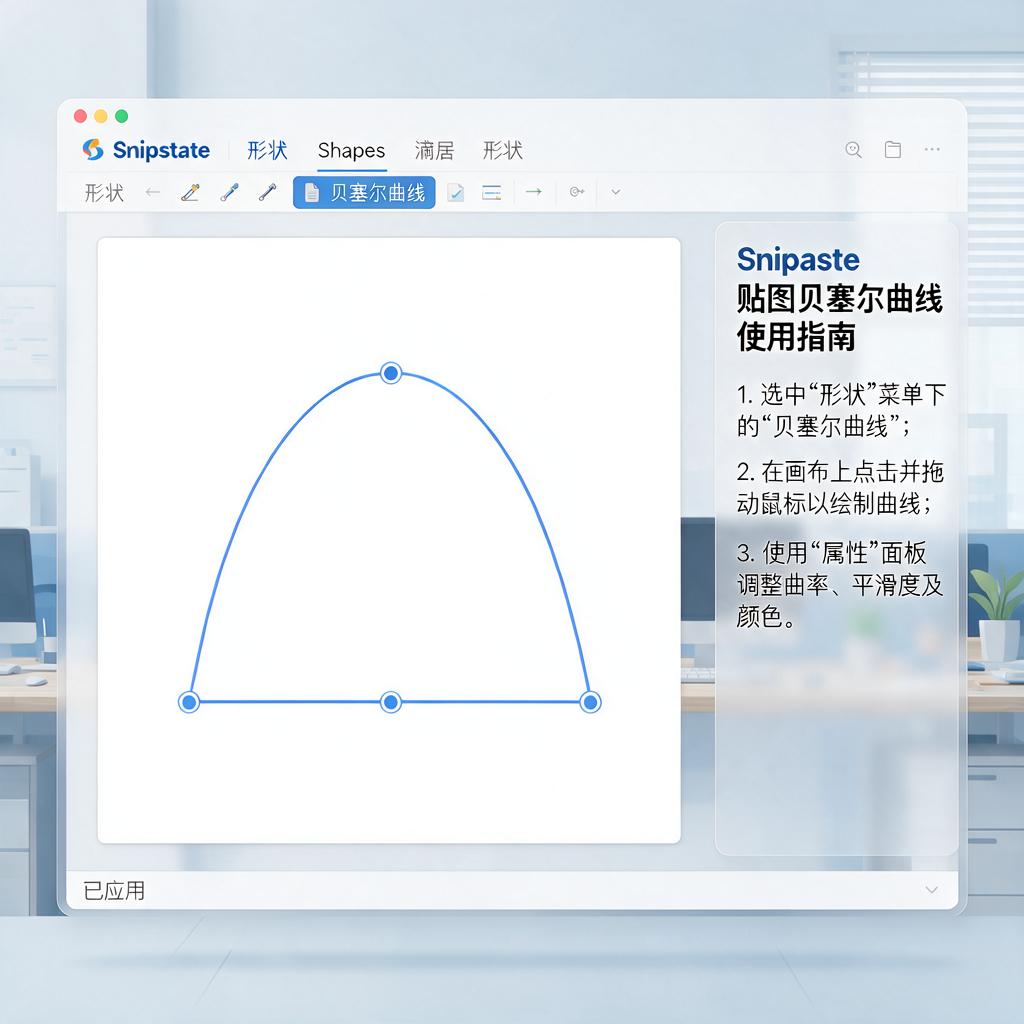The width and height of the screenshot is (1024, 1024).
Task: Click the line style lines icon
Action: coord(491,192)
